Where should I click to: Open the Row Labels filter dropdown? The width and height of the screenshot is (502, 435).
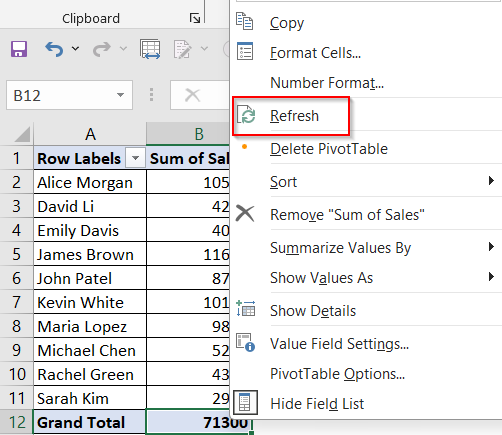pyautogui.click(x=135, y=158)
